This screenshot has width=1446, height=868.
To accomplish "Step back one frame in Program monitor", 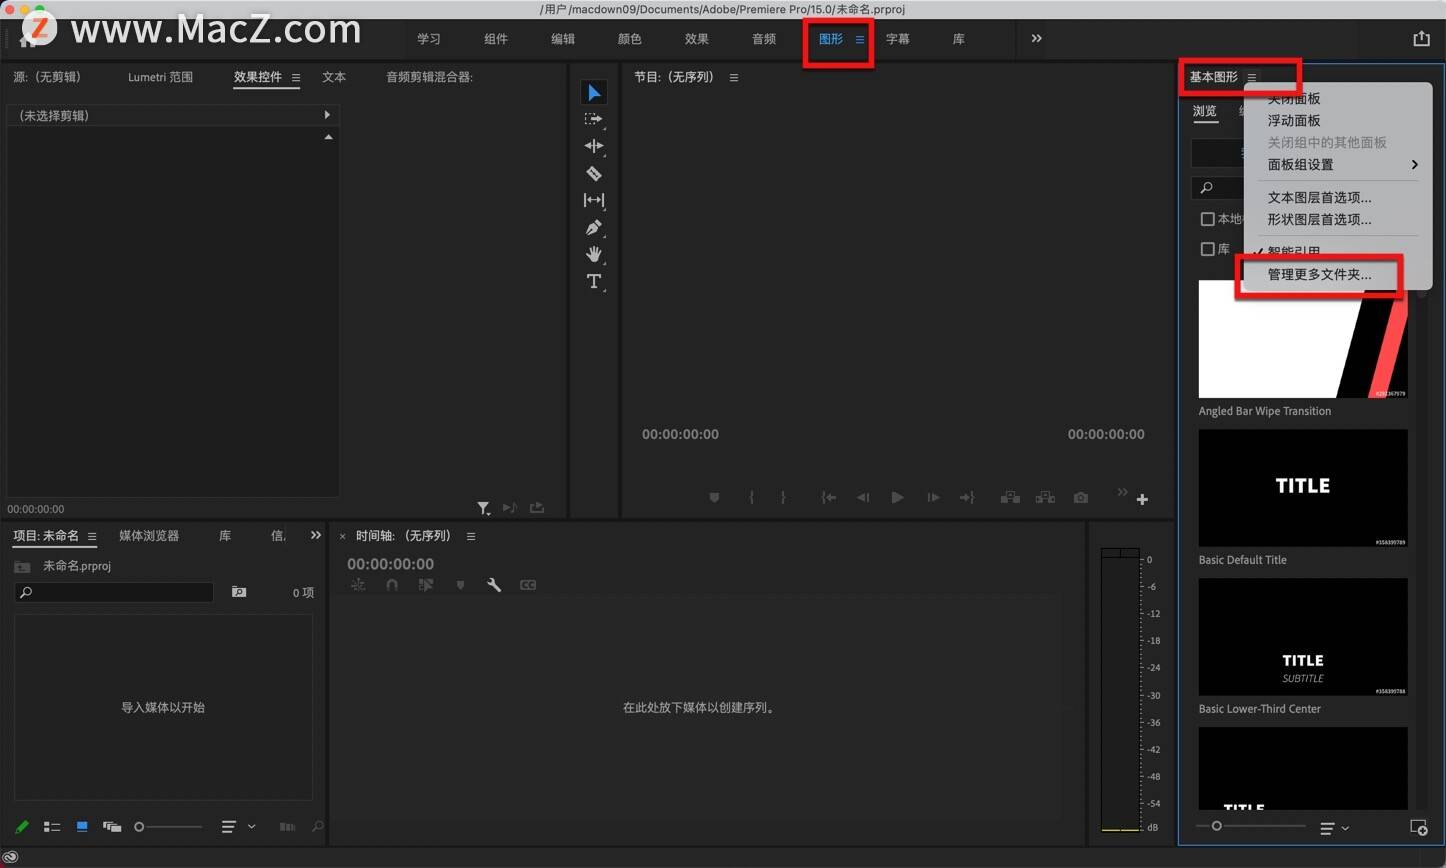I will [863, 498].
